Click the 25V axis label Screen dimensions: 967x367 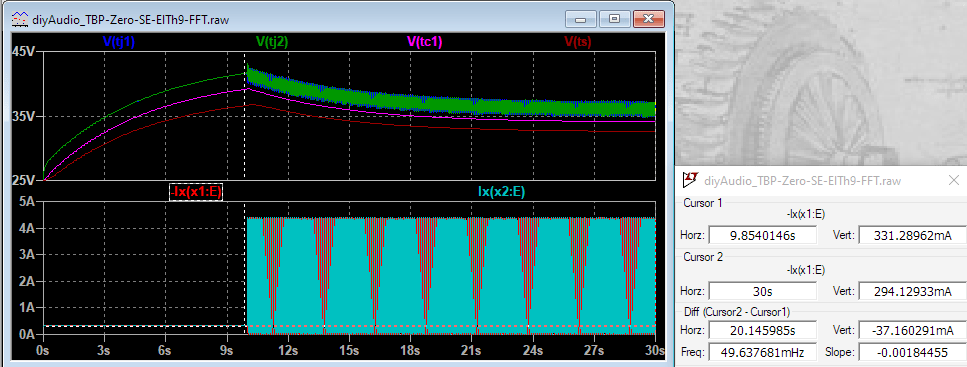pos(23,181)
